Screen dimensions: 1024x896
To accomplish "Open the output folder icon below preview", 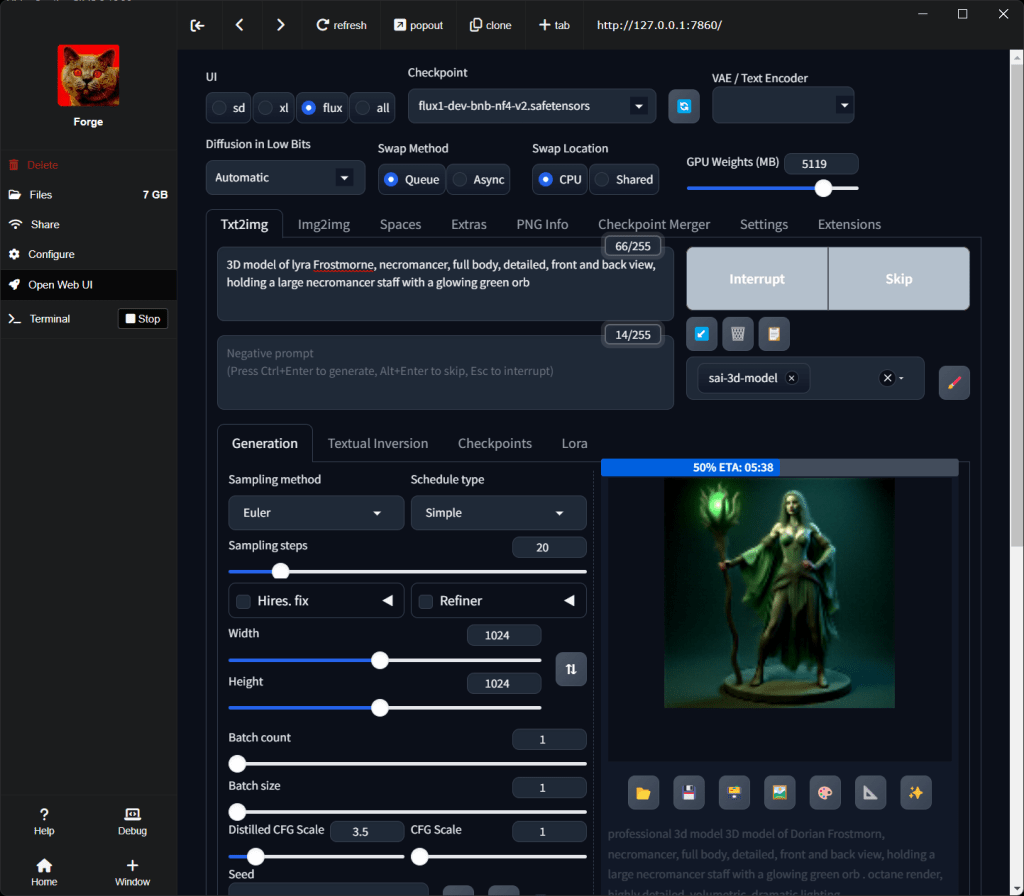I will click(x=643, y=792).
